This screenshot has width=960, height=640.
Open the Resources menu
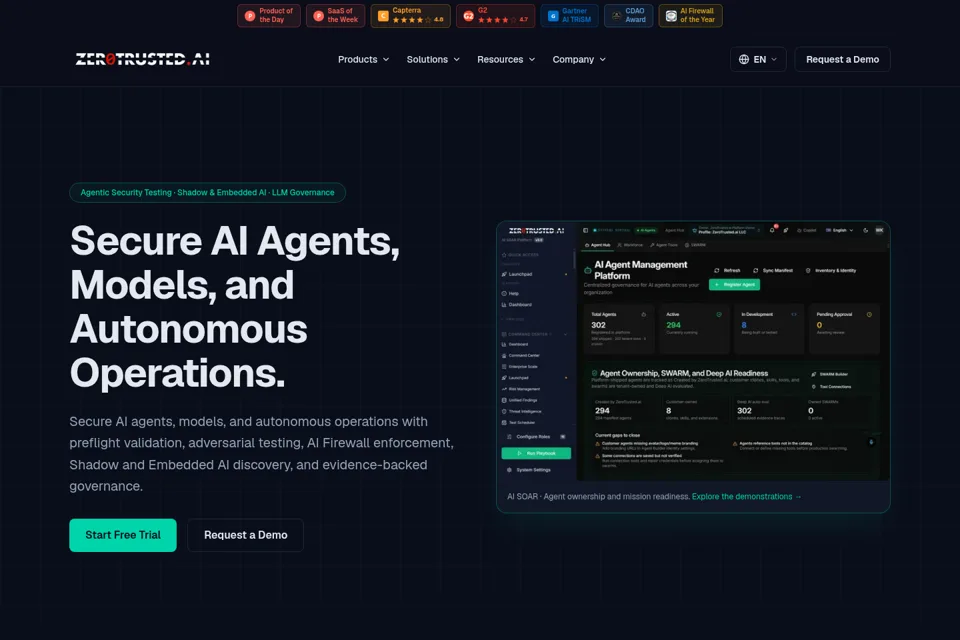pyautogui.click(x=506, y=59)
